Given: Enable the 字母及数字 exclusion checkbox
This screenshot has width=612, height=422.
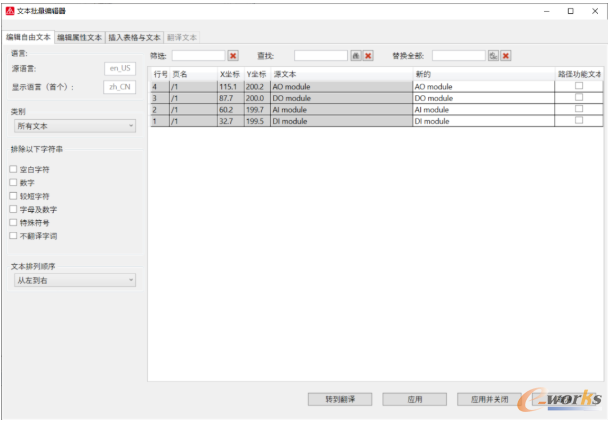Looking at the screenshot, I should pos(13,209).
